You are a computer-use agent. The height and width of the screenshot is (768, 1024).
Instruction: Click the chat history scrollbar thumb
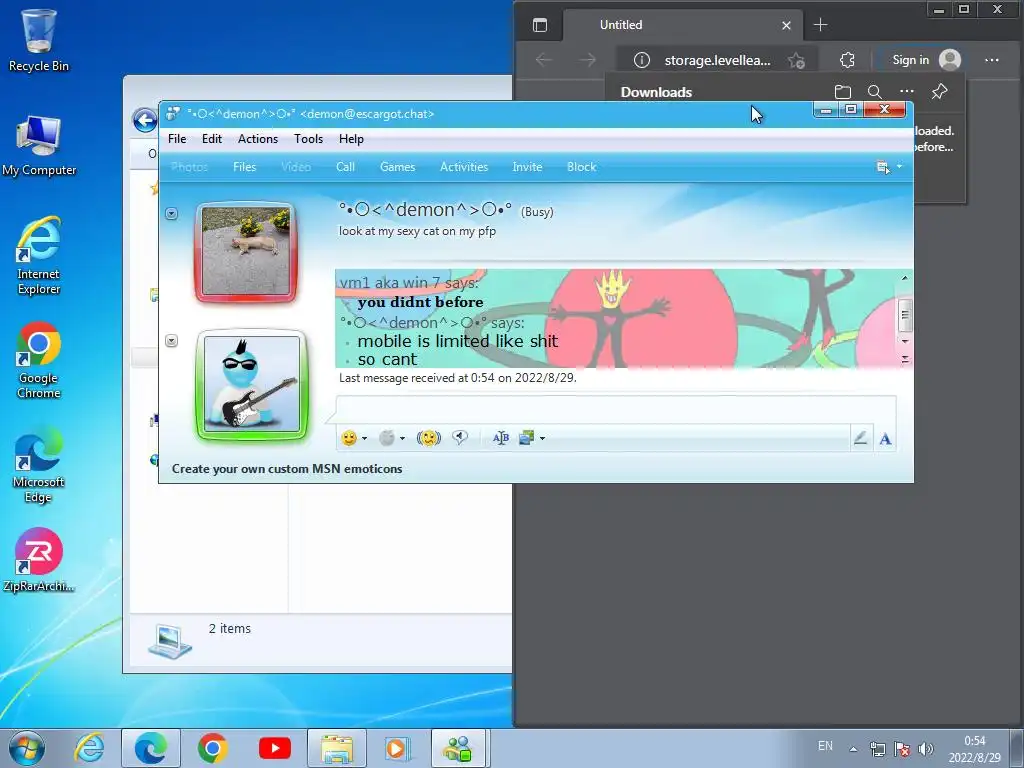904,315
